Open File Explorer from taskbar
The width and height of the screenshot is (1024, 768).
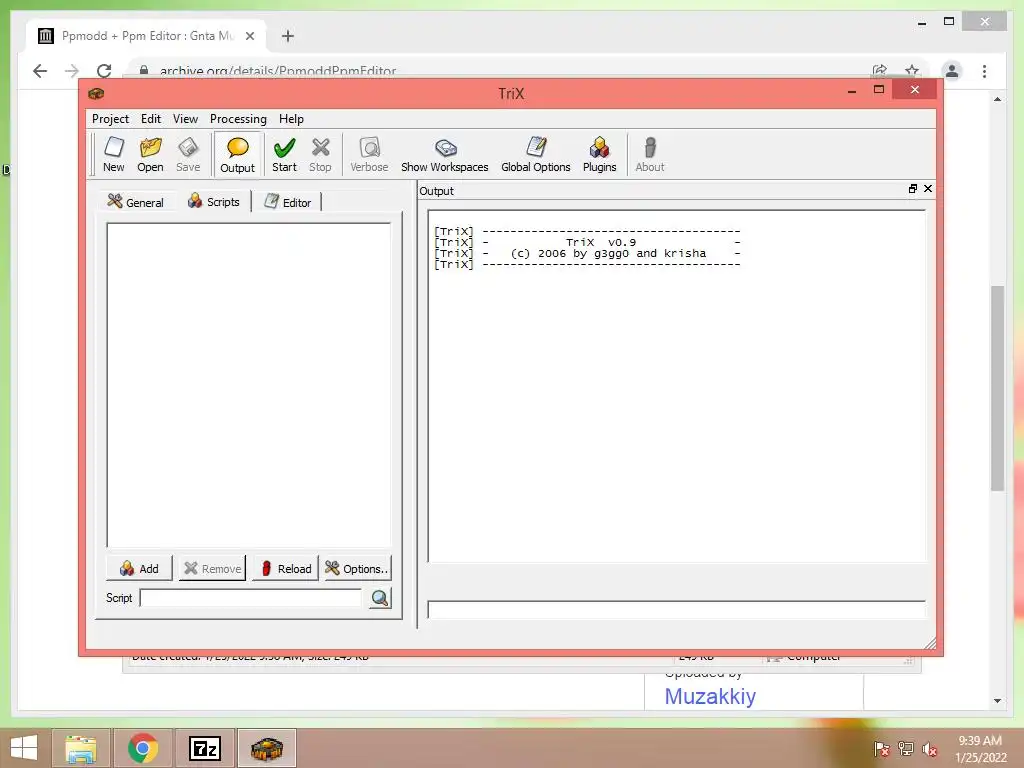(81, 748)
